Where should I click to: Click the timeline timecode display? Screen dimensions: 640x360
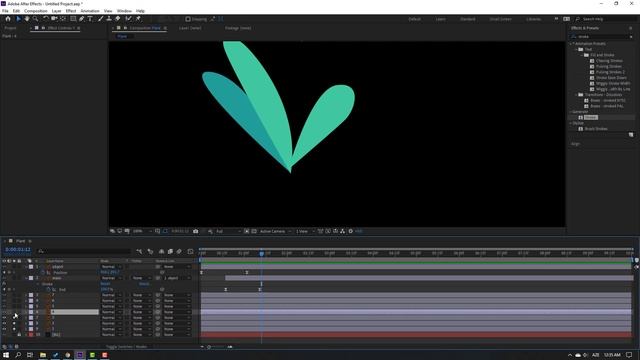(18, 250)
